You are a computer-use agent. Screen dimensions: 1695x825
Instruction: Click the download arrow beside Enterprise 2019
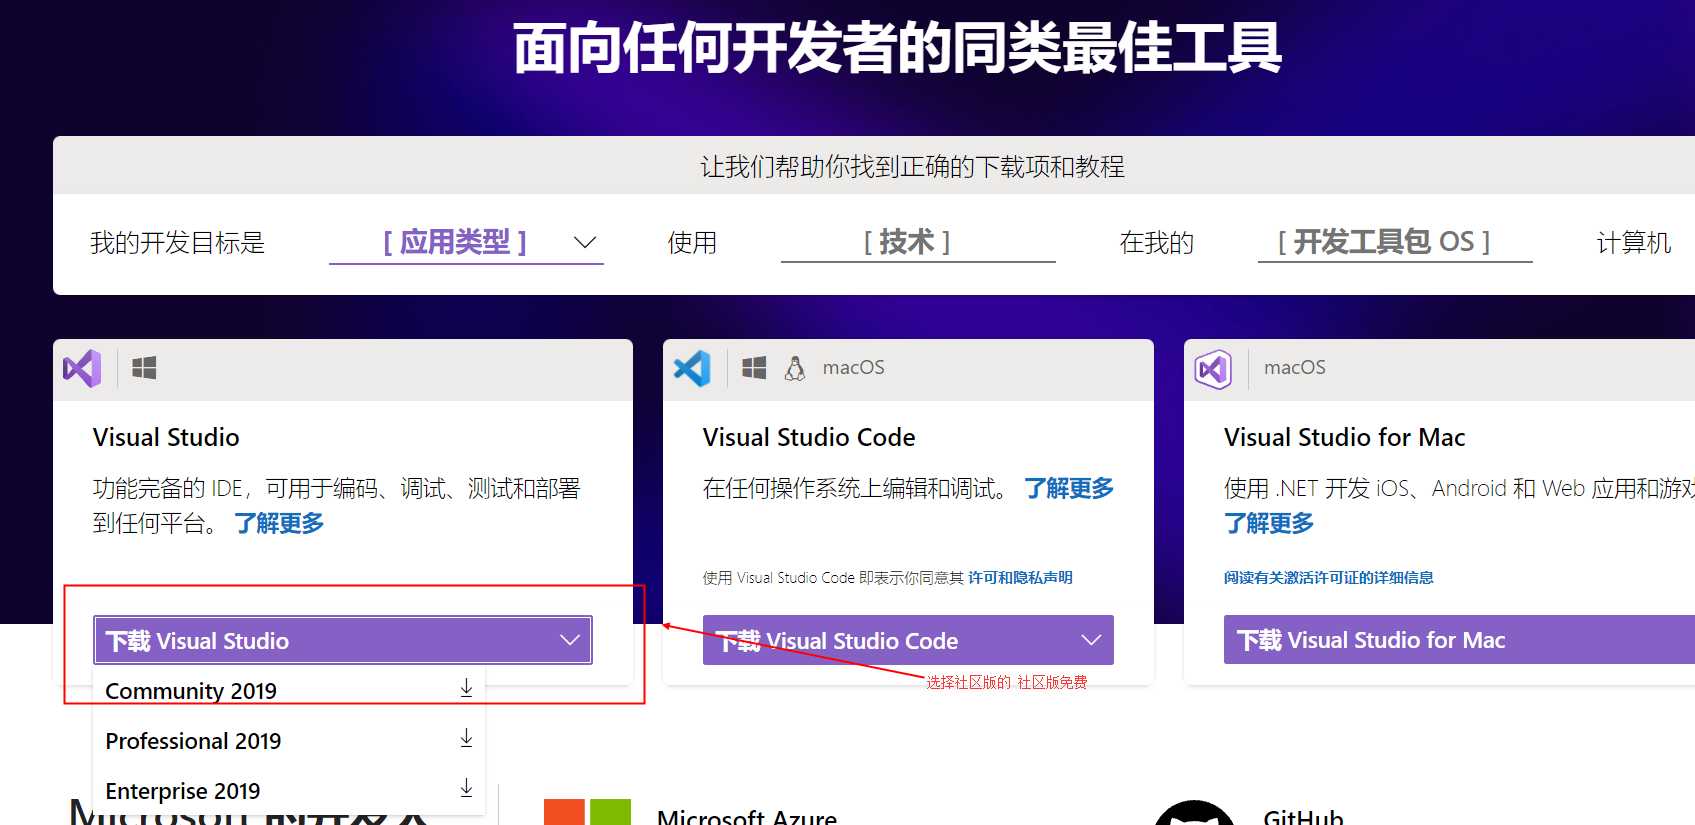click(466, 789)
